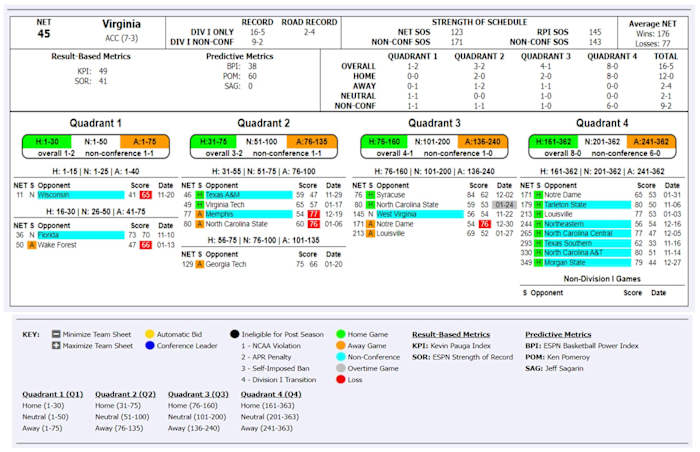Click the yellow Automatic Bid circle icon
Viewport: 700px width, 452px height.
pos(148,335)
